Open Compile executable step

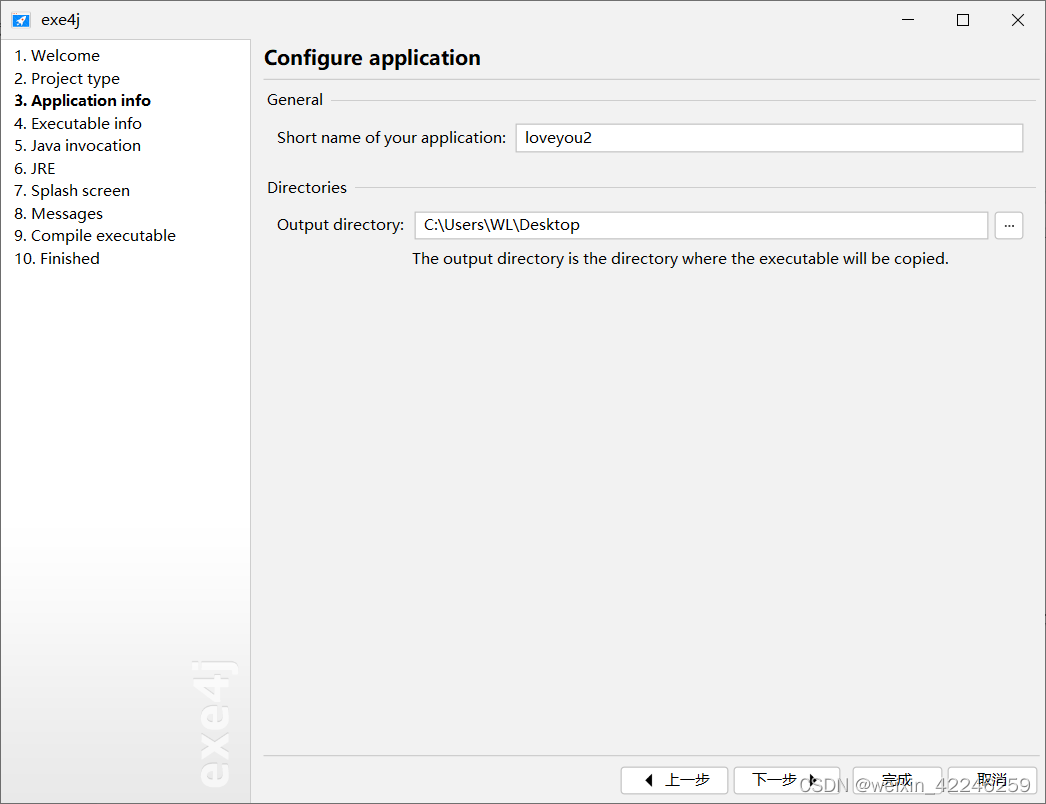point(95,236)
